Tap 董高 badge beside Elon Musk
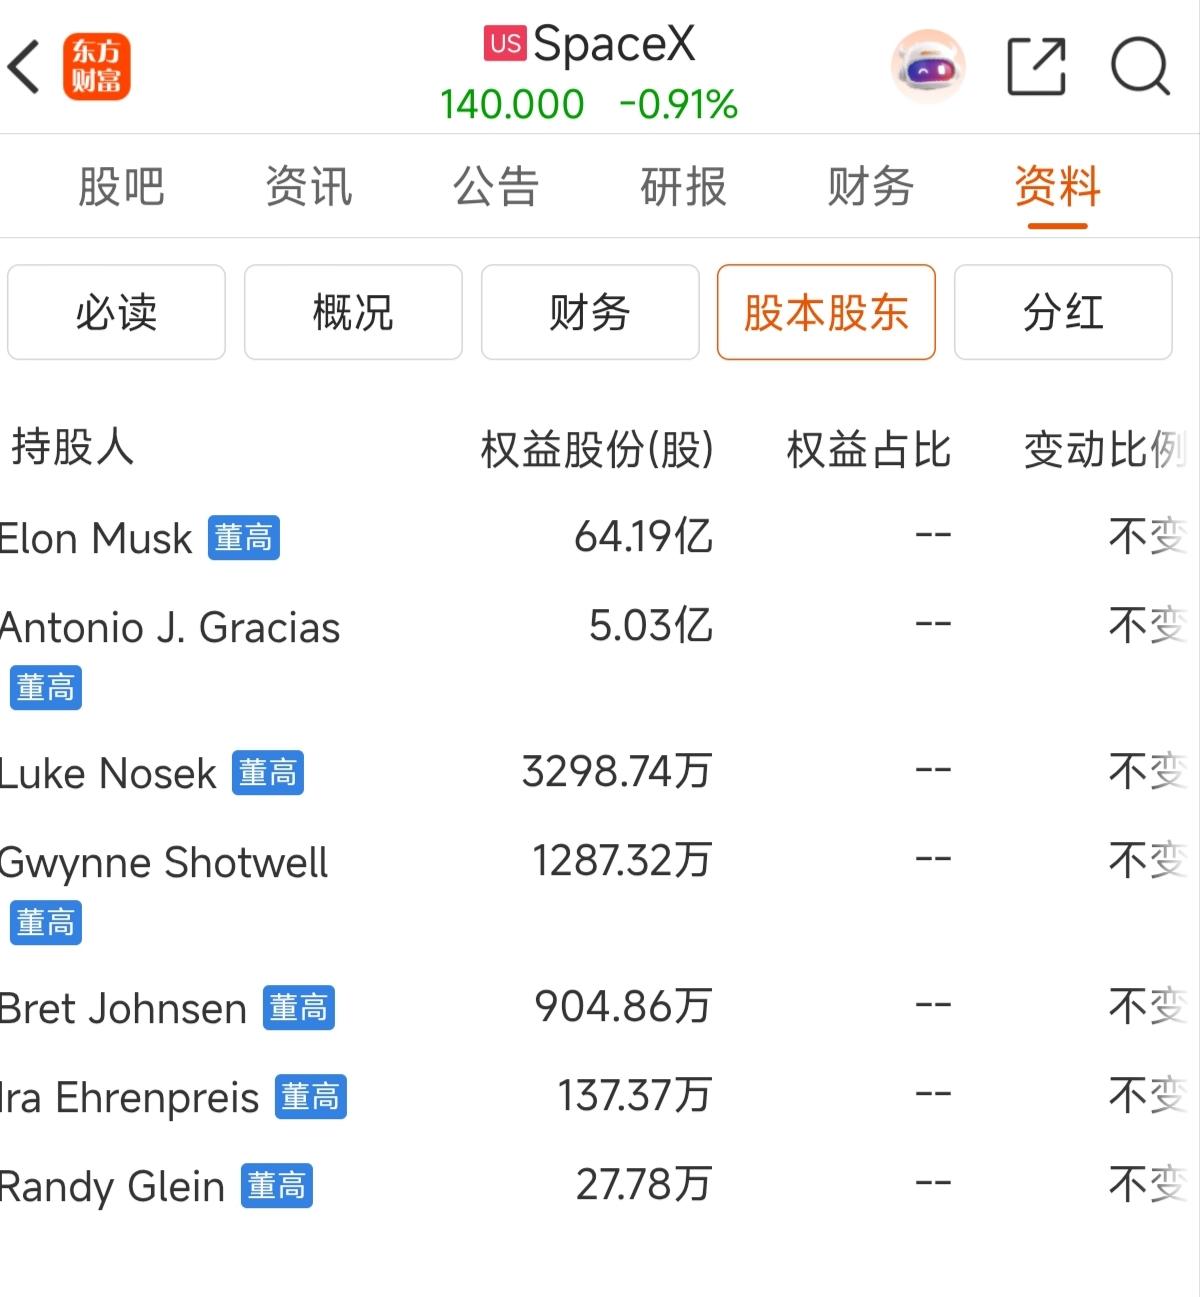Viewport: 1200px width, 1297px height. [x=244, y=538]
